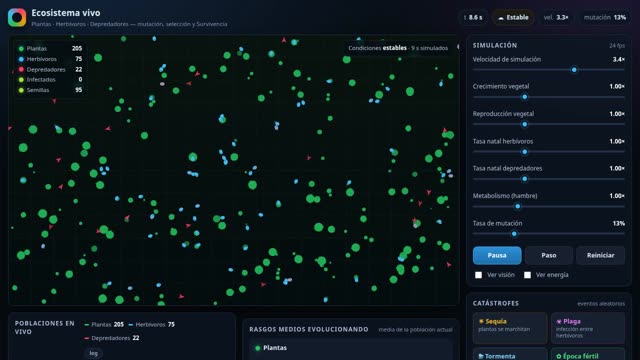Viewport: 640px width, 360px height.
Task: Trigger the Época fértil event
Action: tap(588, 354)
